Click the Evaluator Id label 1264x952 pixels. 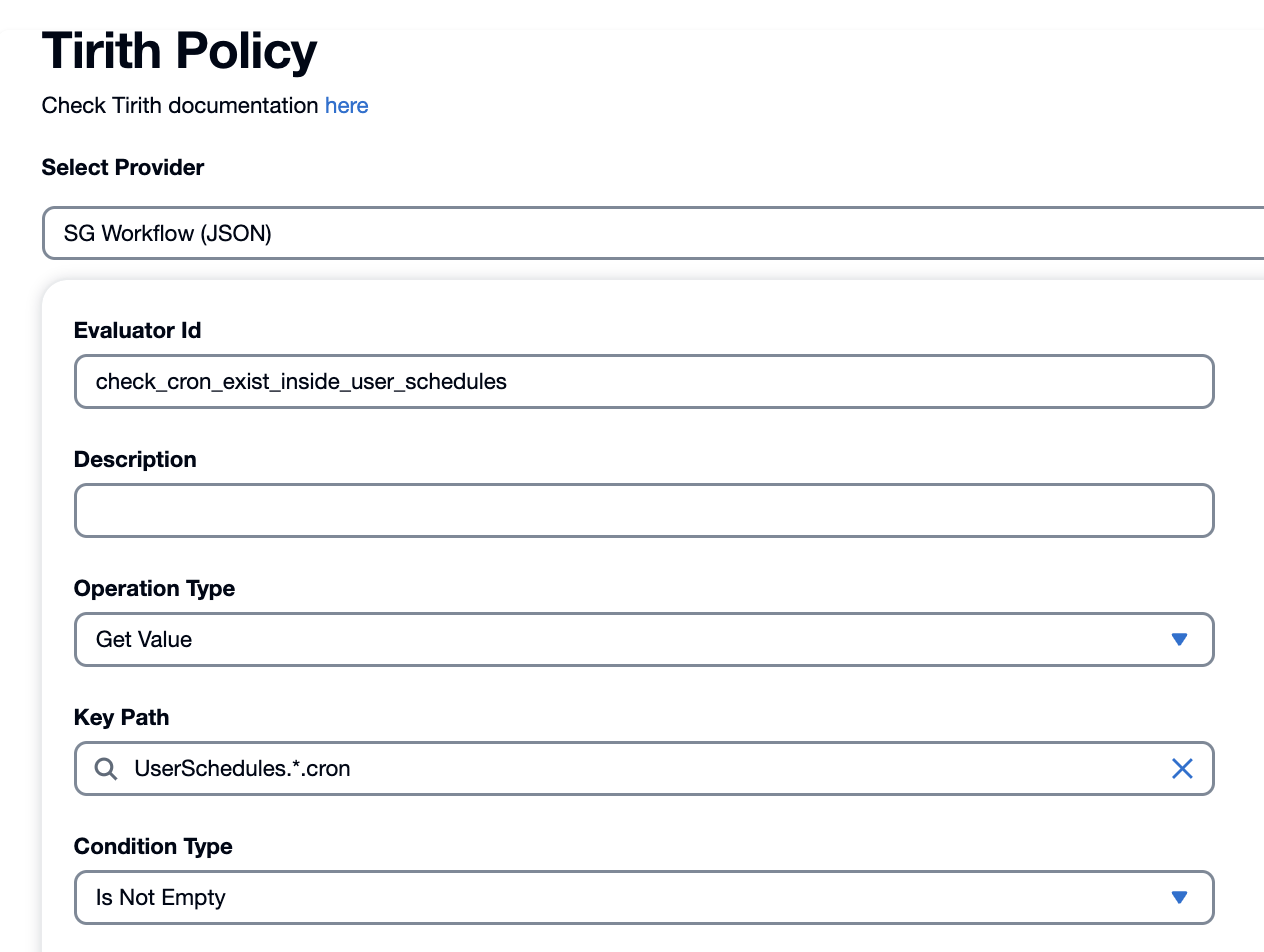tap(138, 331)
